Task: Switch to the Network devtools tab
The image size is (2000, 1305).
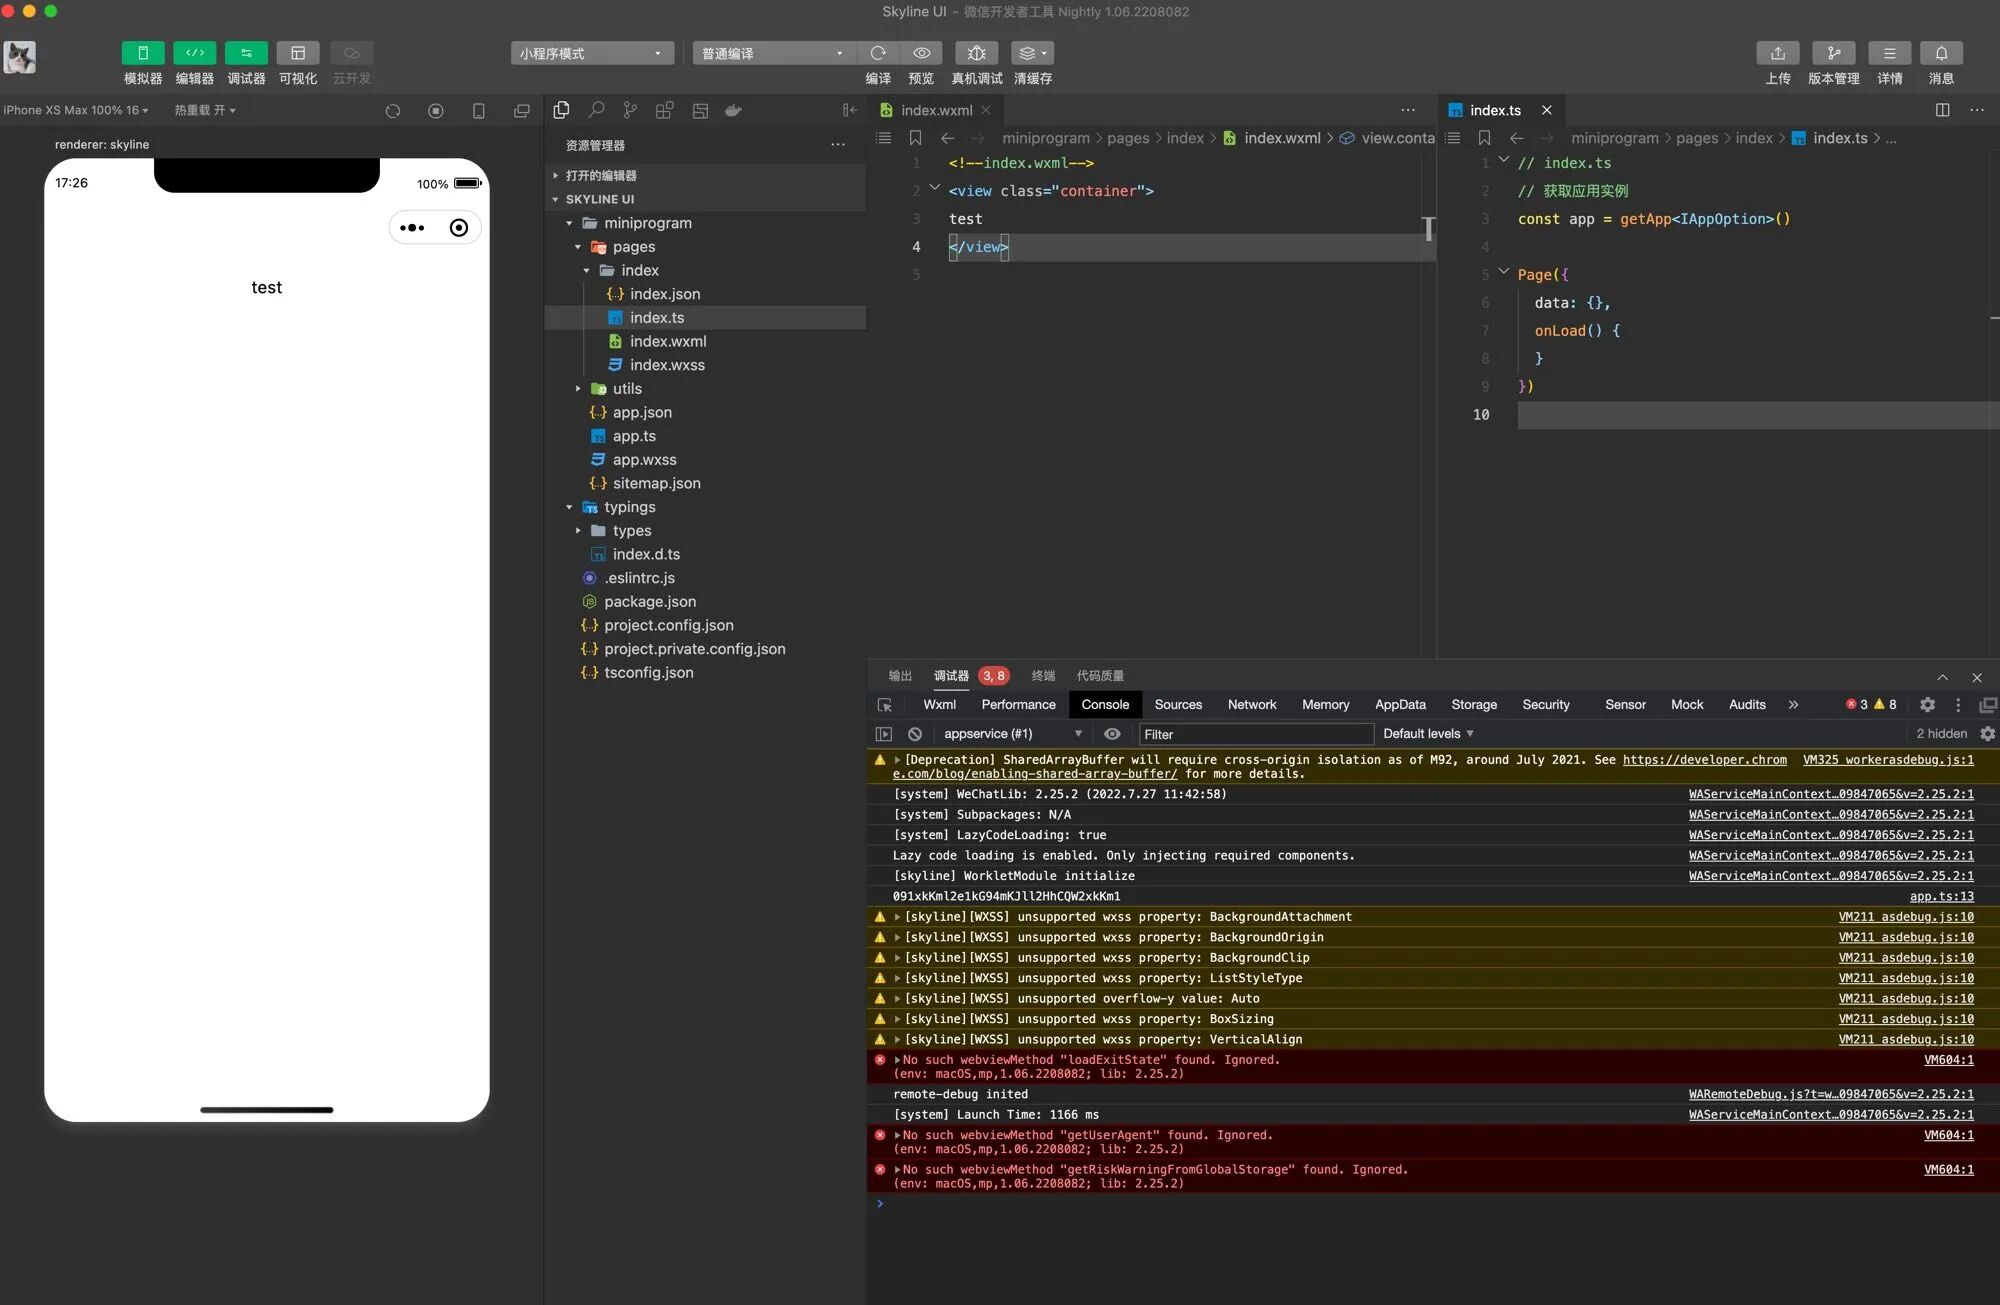Action: point(1251,705)
